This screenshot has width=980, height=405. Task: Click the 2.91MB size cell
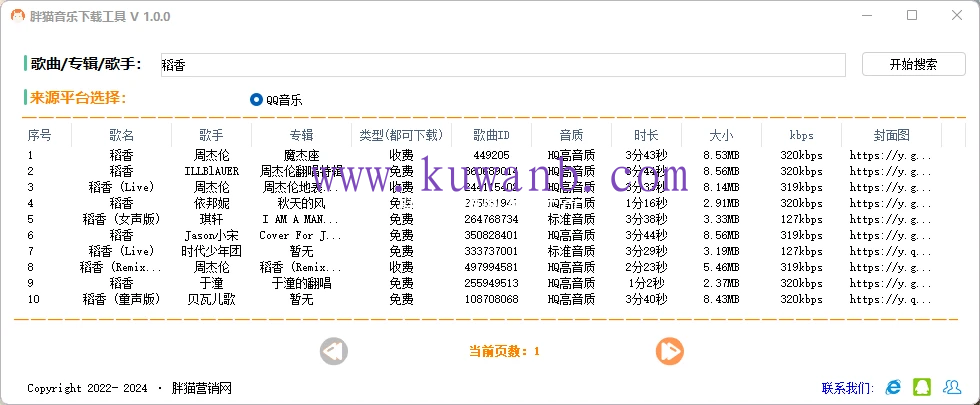(x=721, y=203)
